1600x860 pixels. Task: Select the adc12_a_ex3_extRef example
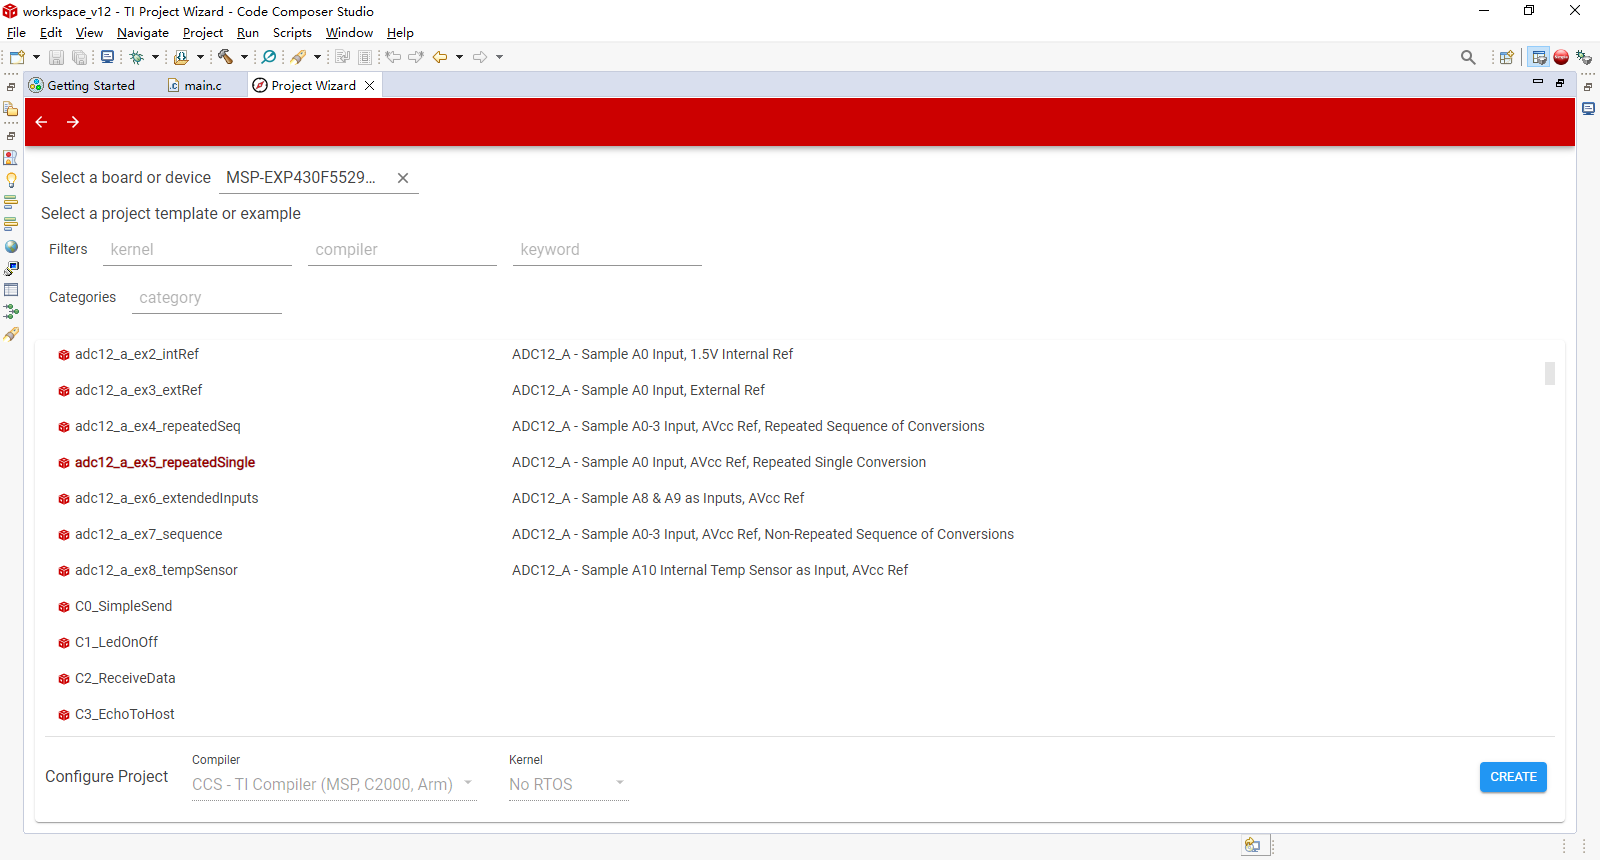point(139,390)
